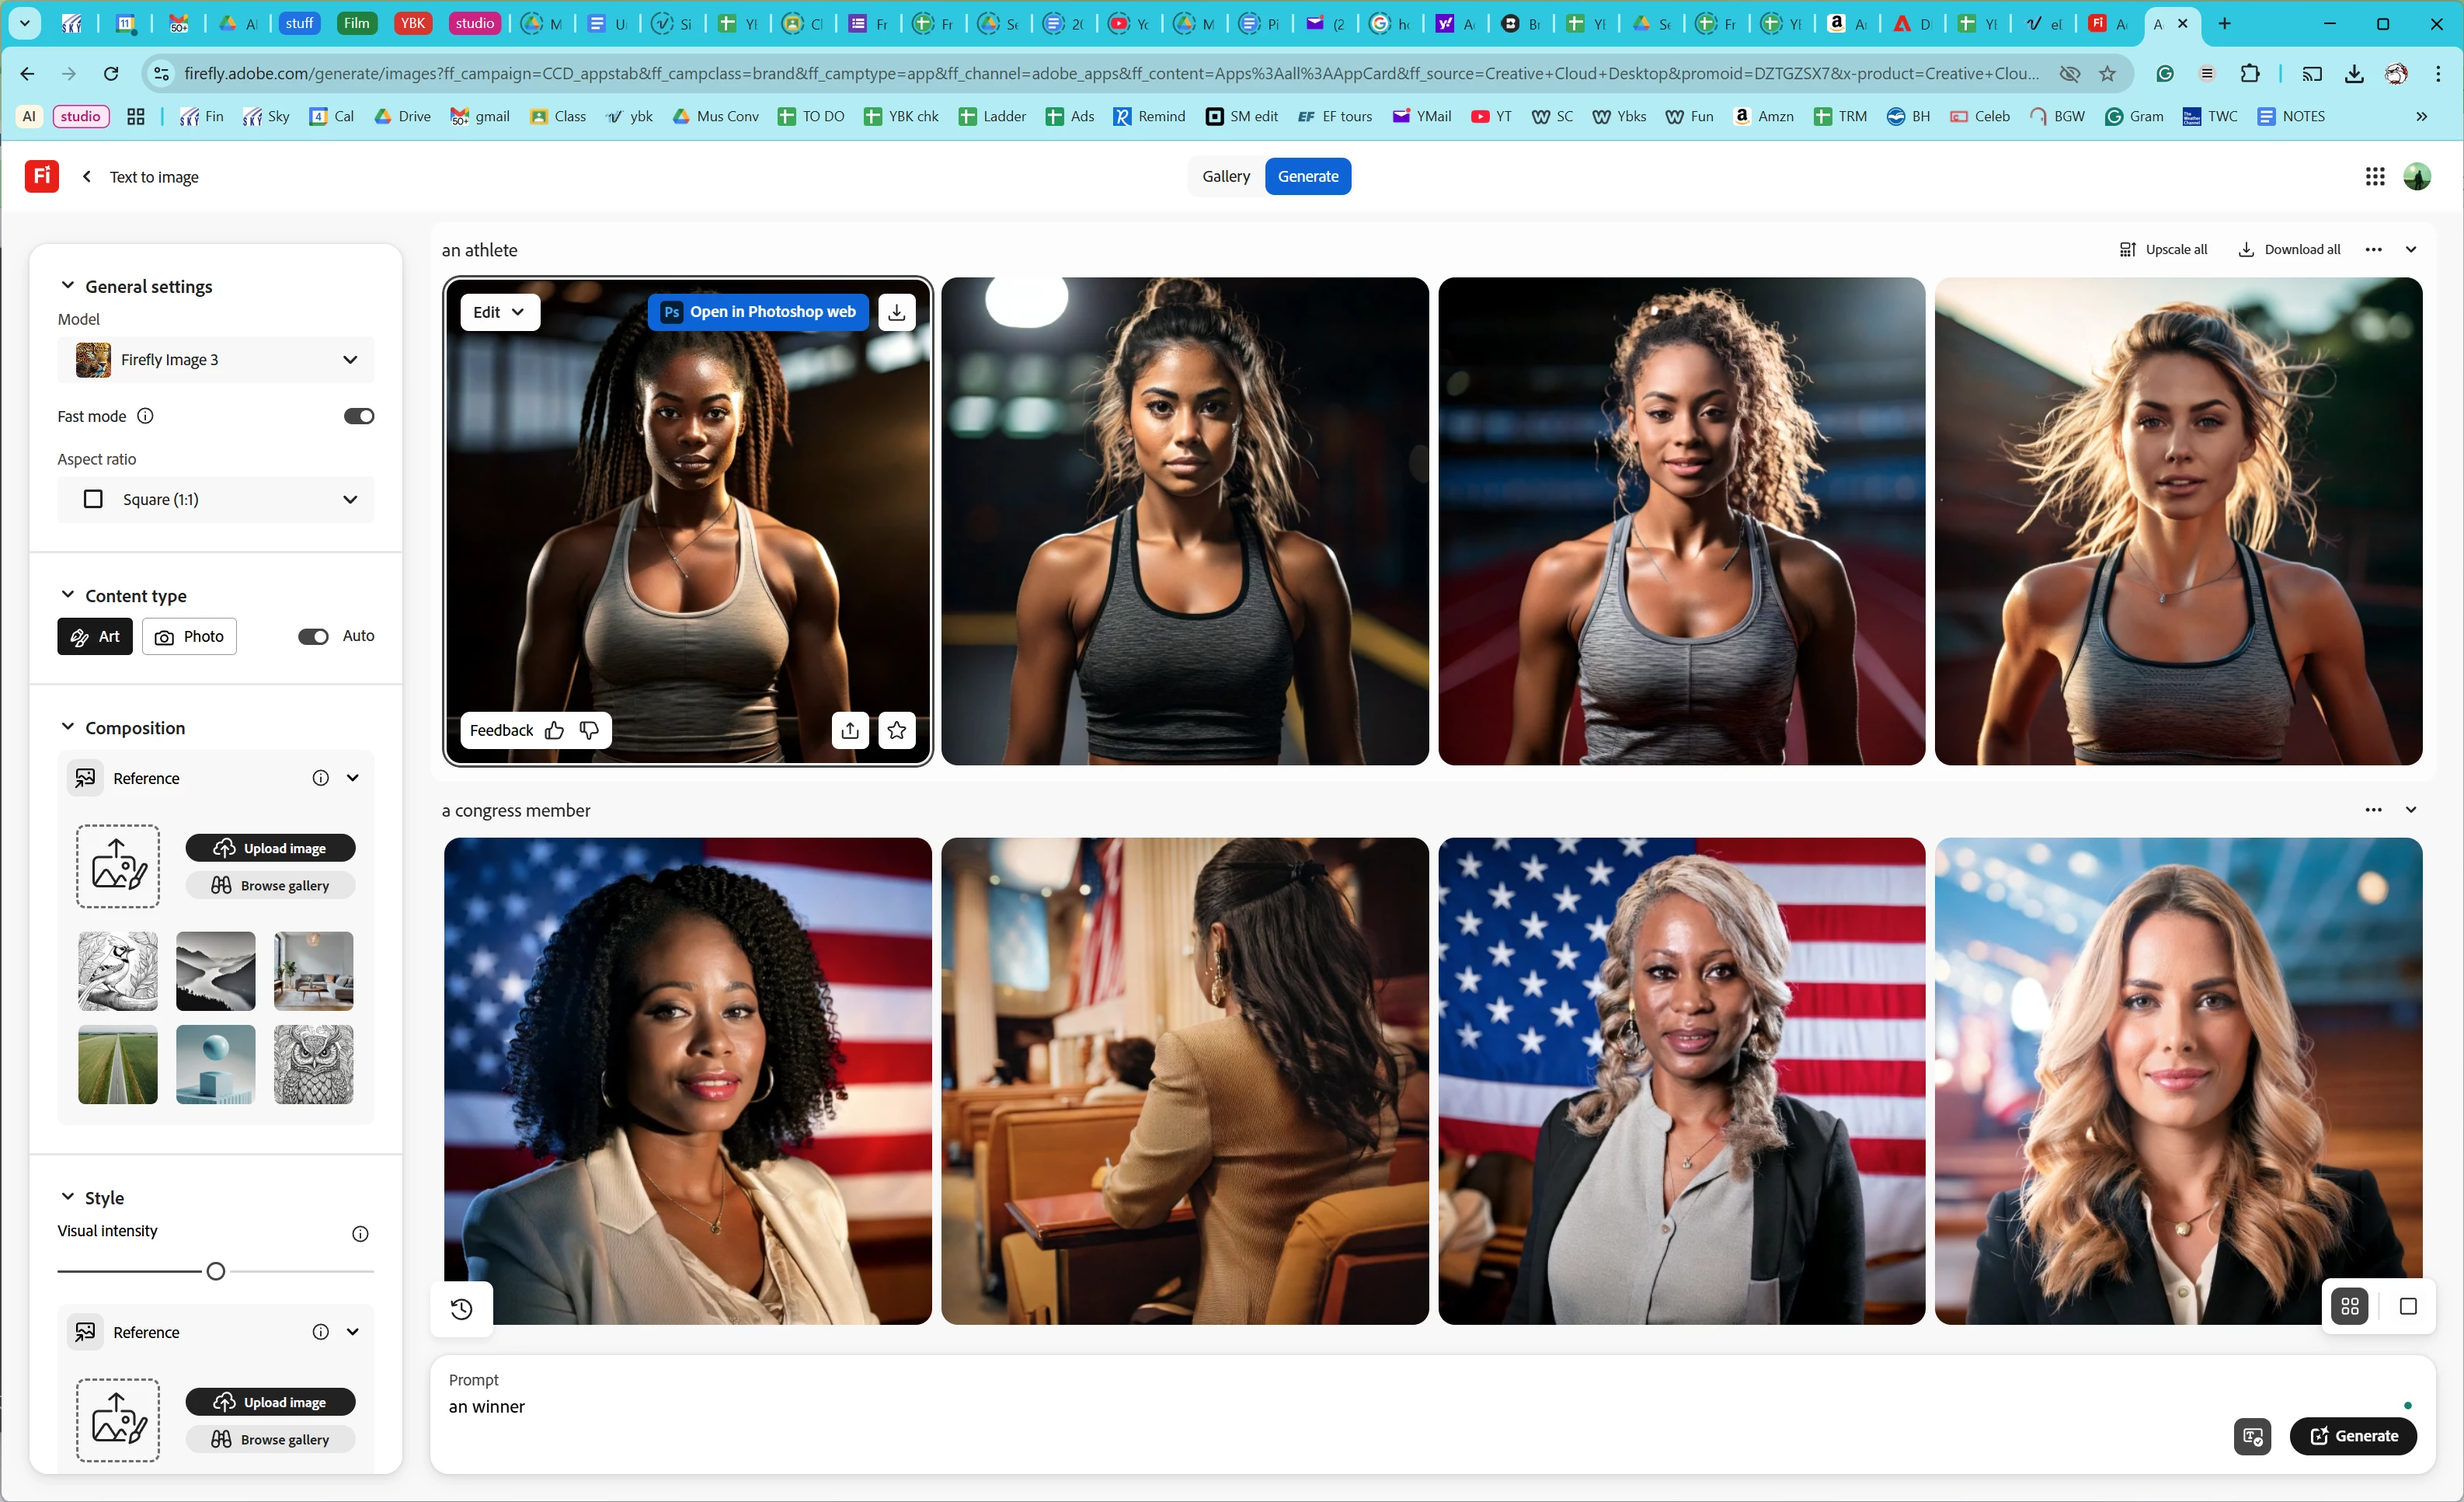Click the thumbs up feedback icon
The image size is (2464, 1502).
tap(555, 731)
